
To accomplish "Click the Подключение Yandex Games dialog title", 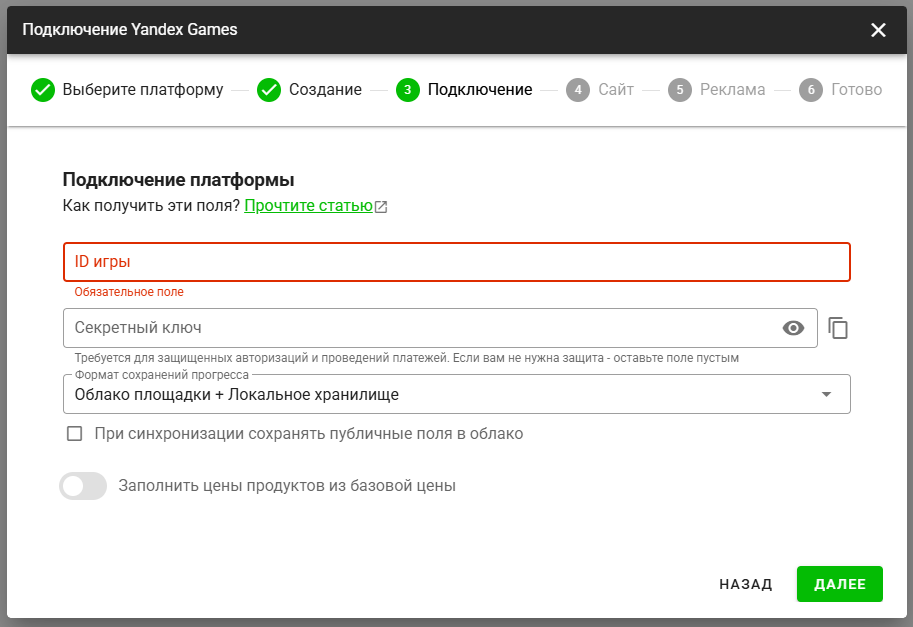I will pos(130,30).
